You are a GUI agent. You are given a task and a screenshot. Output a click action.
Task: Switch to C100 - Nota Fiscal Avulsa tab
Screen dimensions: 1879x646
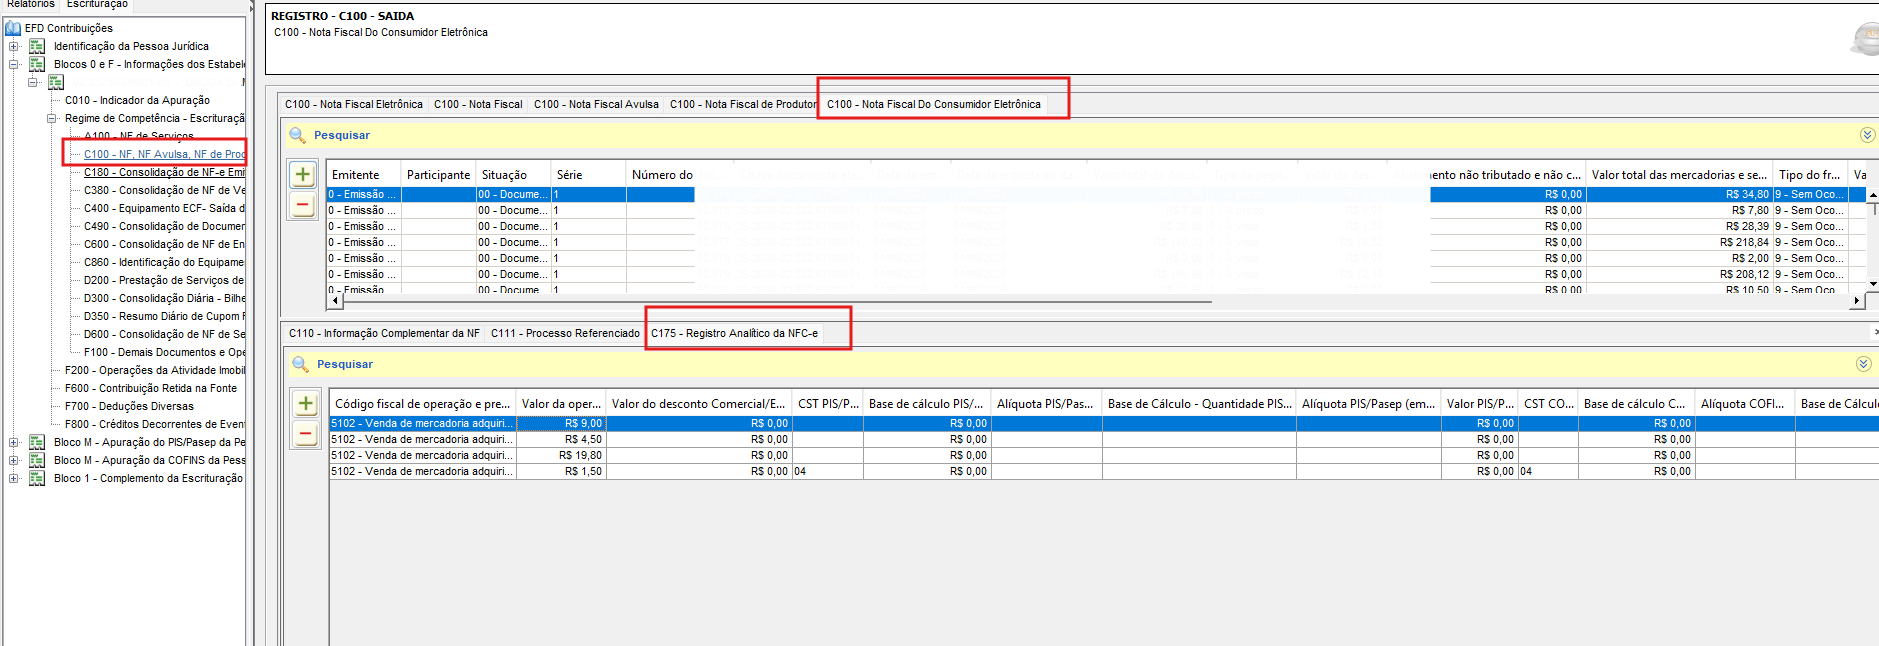click(x=596, y=104)
